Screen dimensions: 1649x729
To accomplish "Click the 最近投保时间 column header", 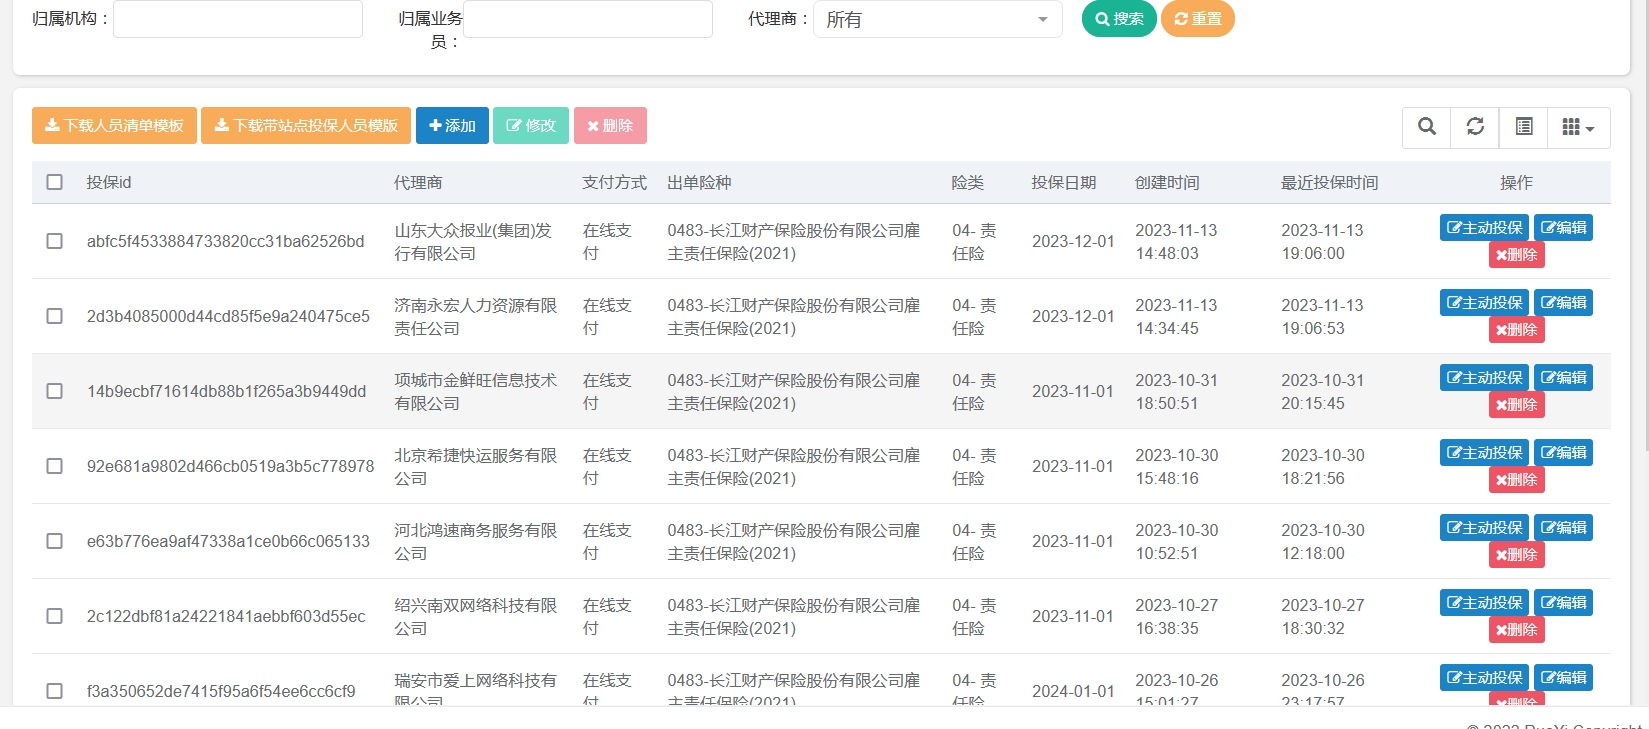I will click(x=1330, y=182).
